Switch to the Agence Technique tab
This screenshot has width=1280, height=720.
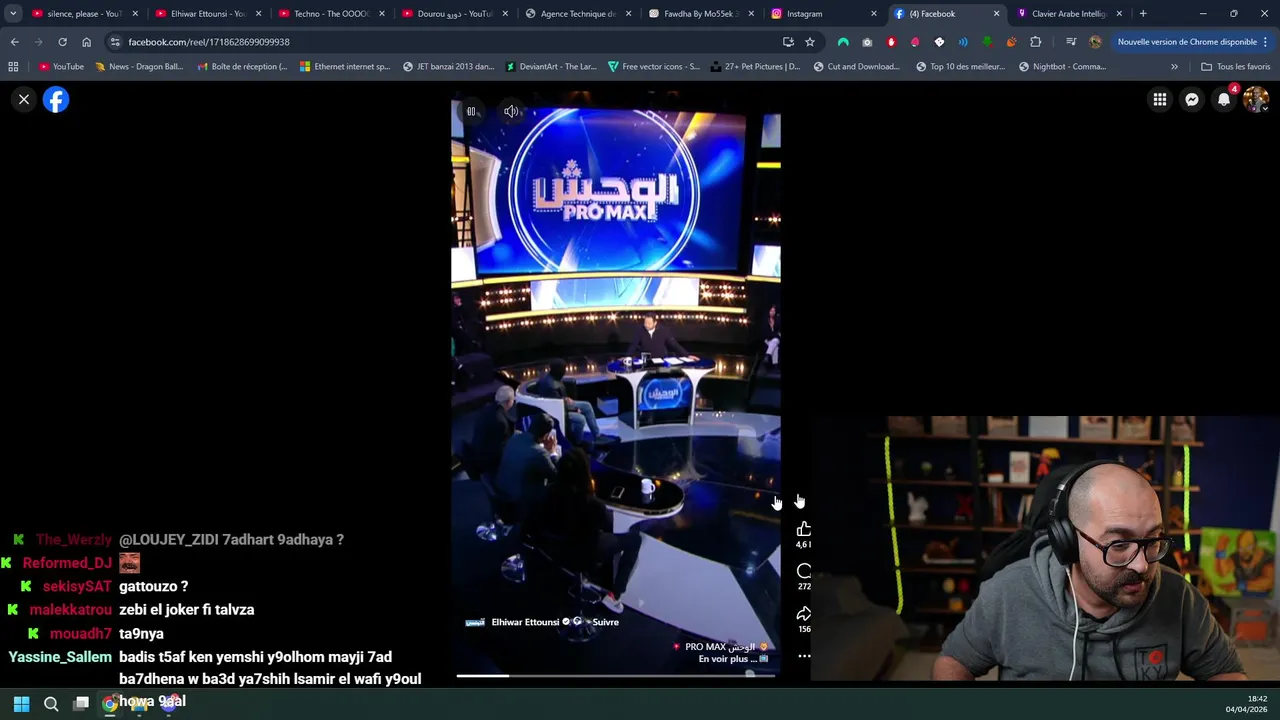[578, 14]
